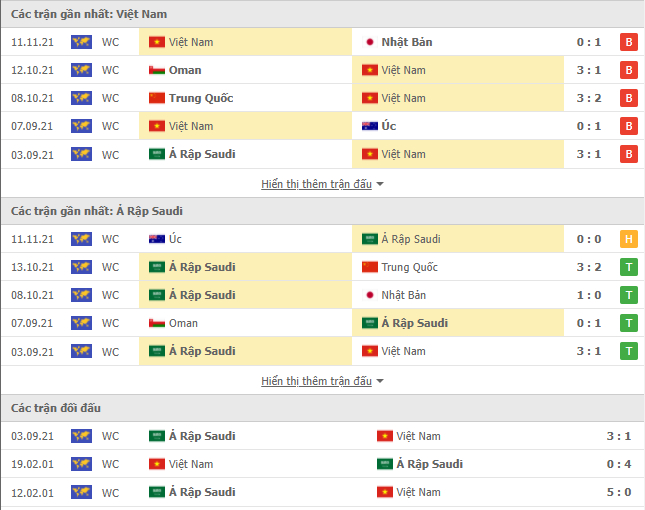The width and height of the screenshot is (645, 510).
Task: Select the Các trận đối đầu section header
Action: pyautogui.click(x=56, y=408)
